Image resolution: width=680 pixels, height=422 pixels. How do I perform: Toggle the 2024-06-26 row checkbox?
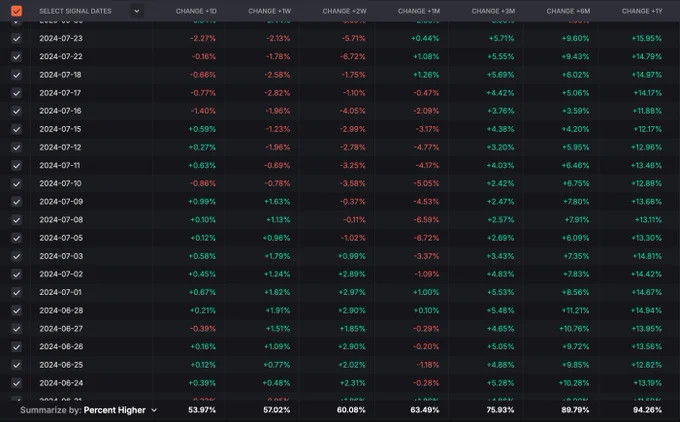[16, 347]
